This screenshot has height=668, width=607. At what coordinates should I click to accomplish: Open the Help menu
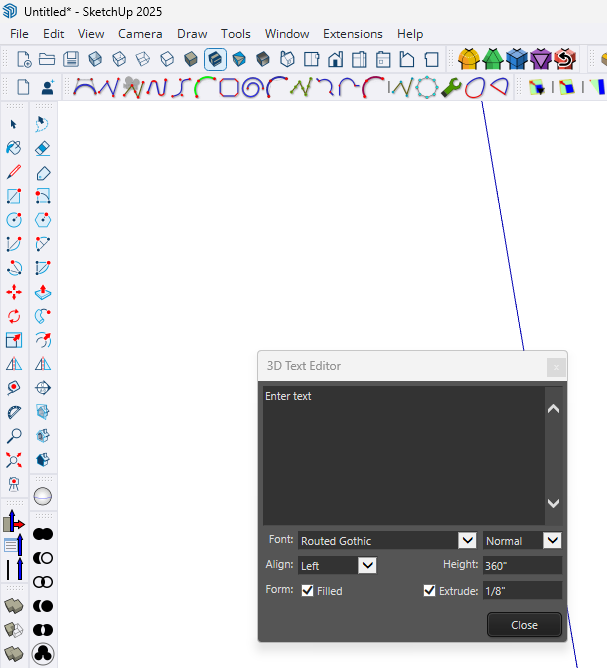coord(410,34)
